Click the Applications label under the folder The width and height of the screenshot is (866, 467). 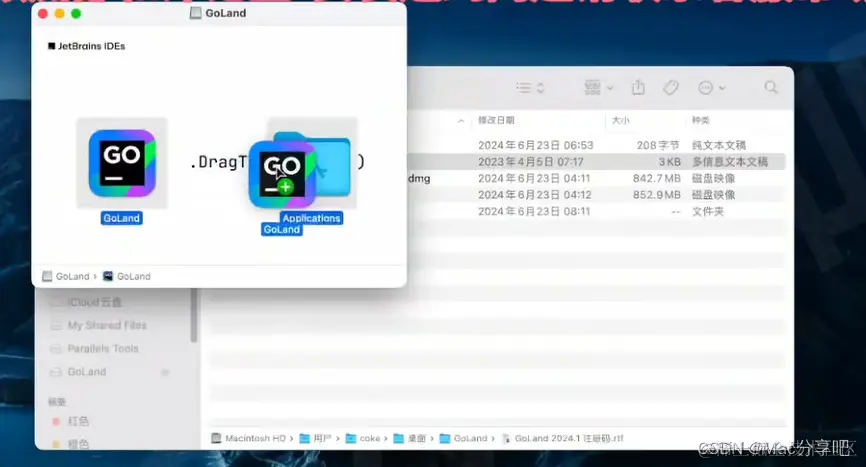[311, 218]
